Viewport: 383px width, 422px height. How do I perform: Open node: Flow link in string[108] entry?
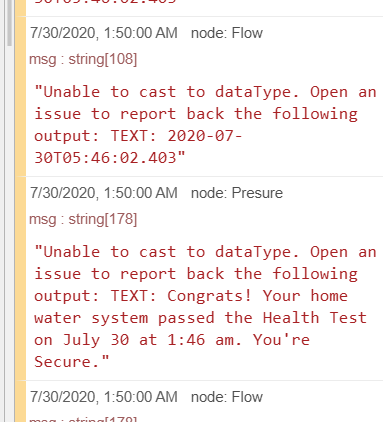pyautogui.click(x=227, y=33)
